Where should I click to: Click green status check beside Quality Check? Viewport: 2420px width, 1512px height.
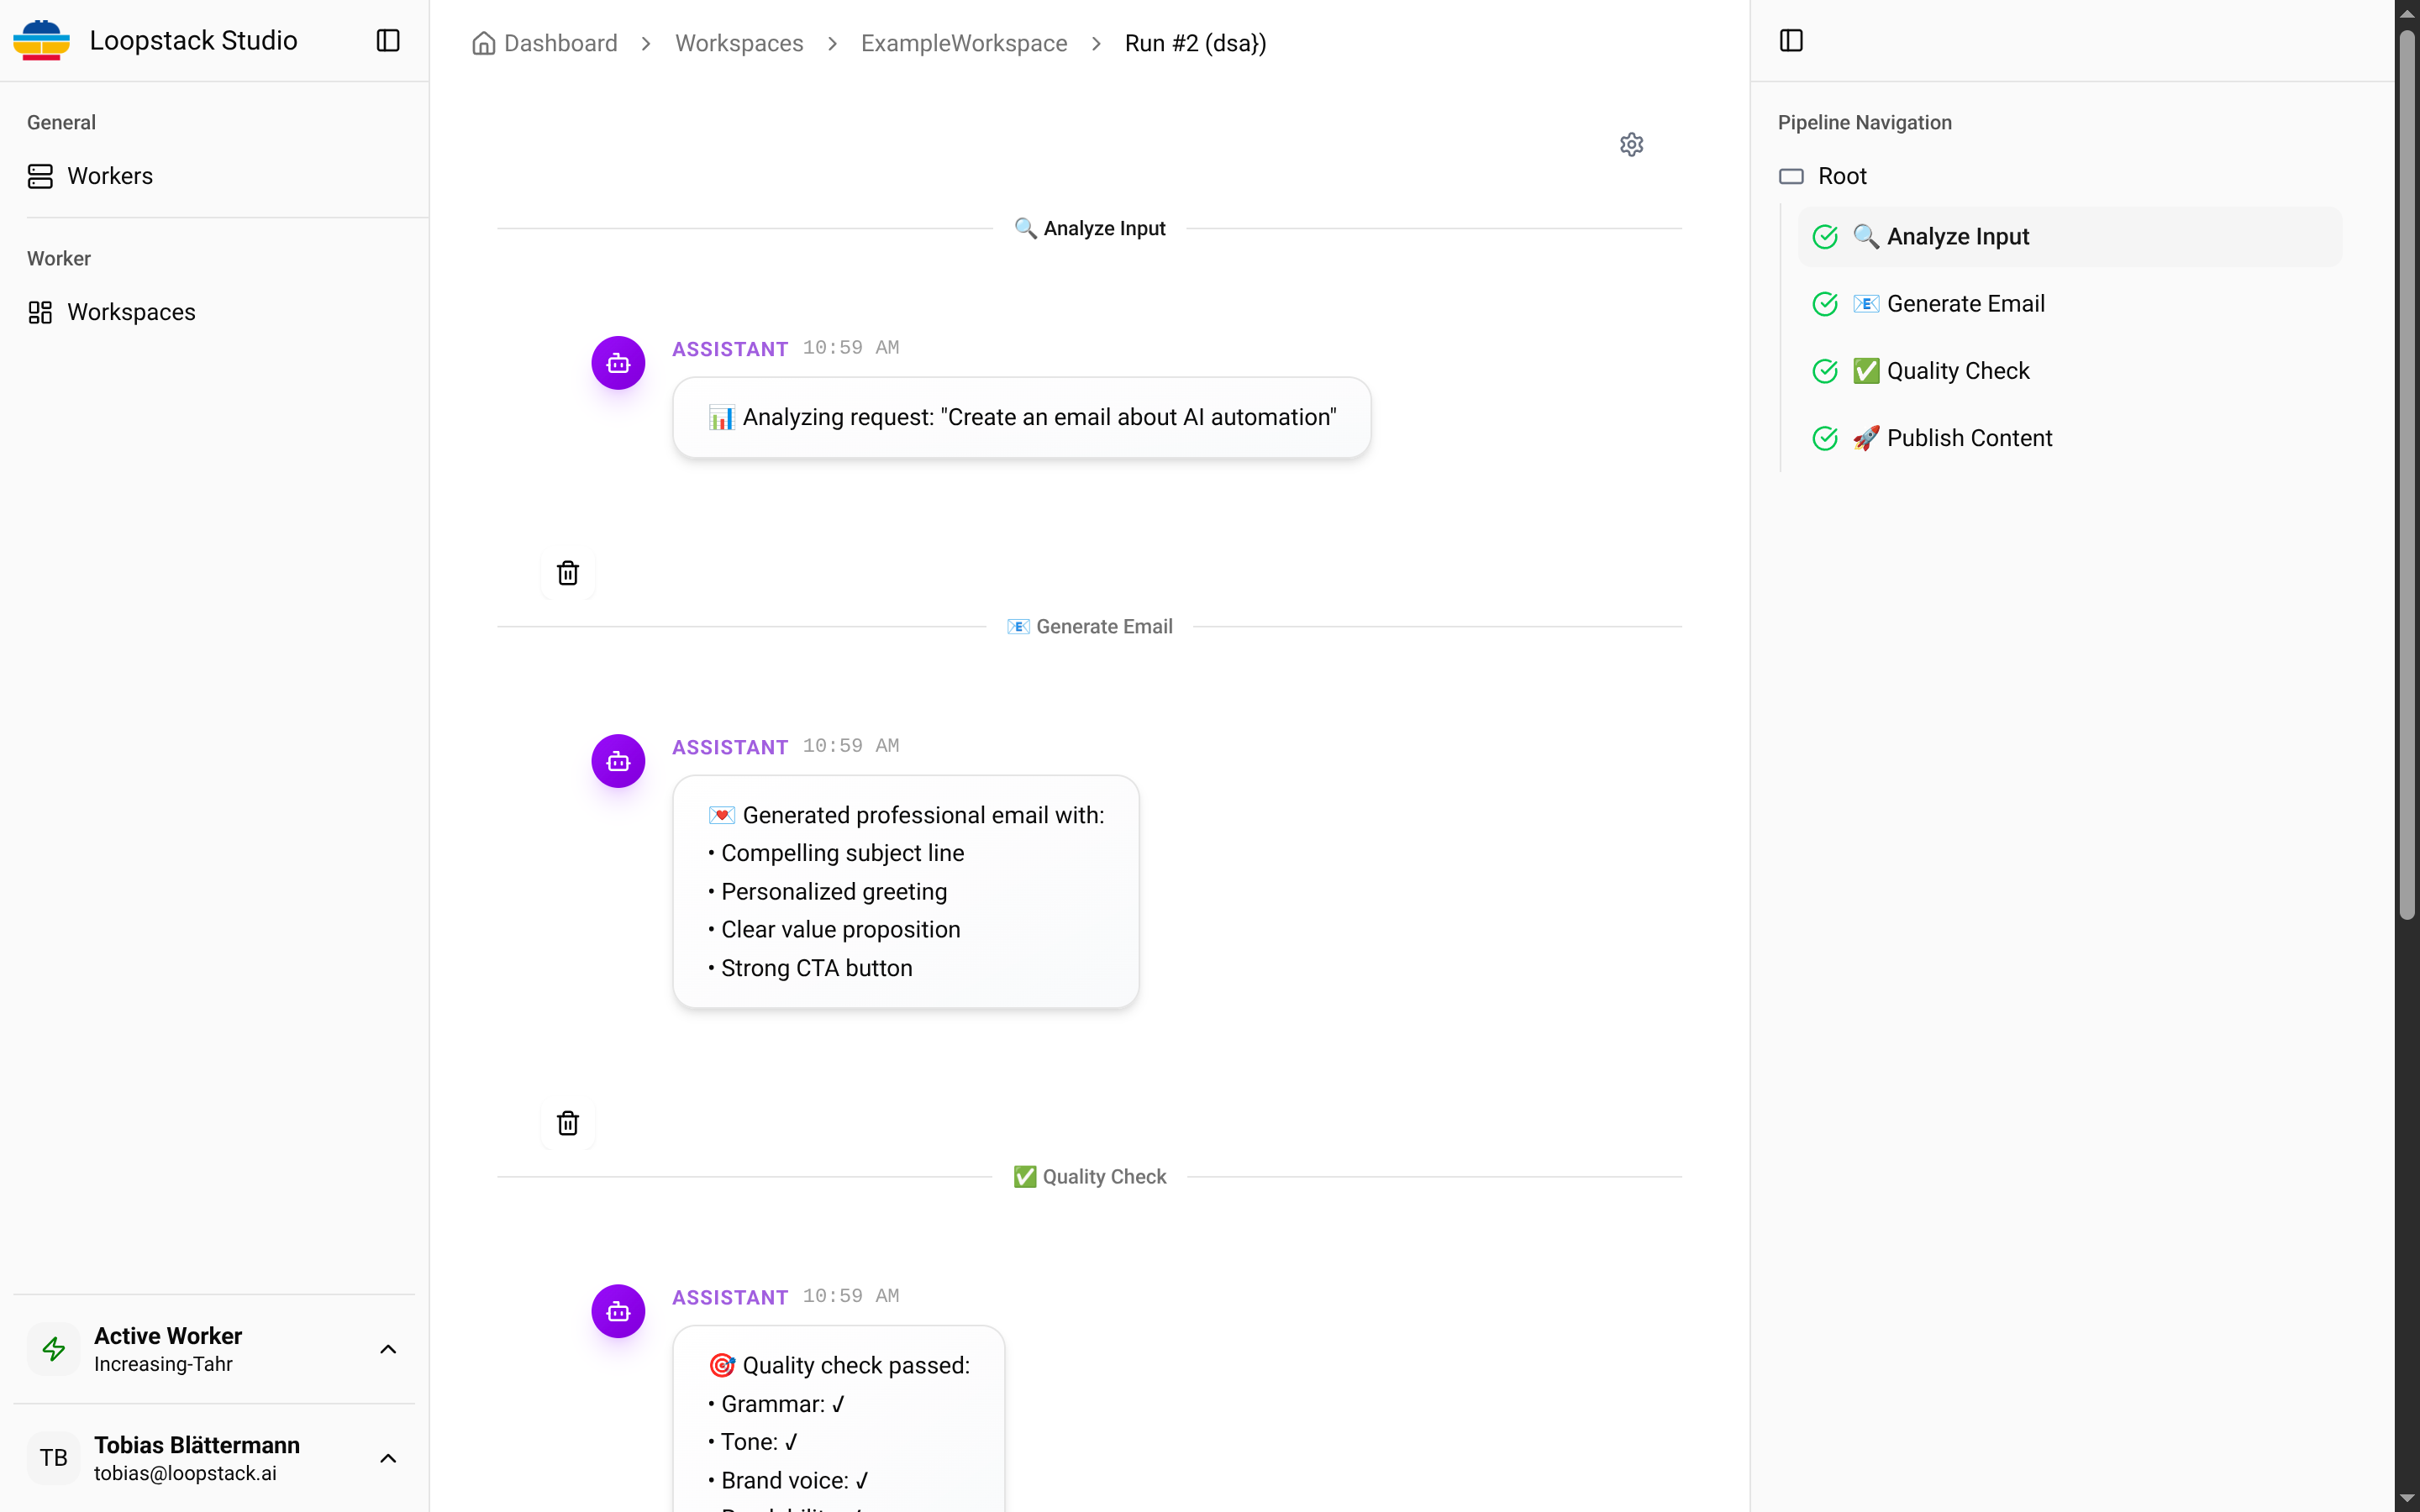1824,370
